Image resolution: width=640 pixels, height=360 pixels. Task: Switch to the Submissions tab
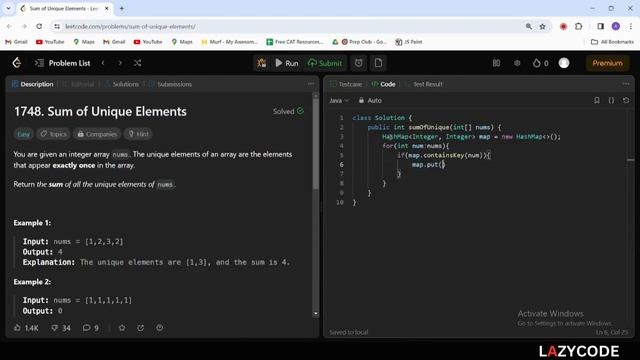point(170,84)
